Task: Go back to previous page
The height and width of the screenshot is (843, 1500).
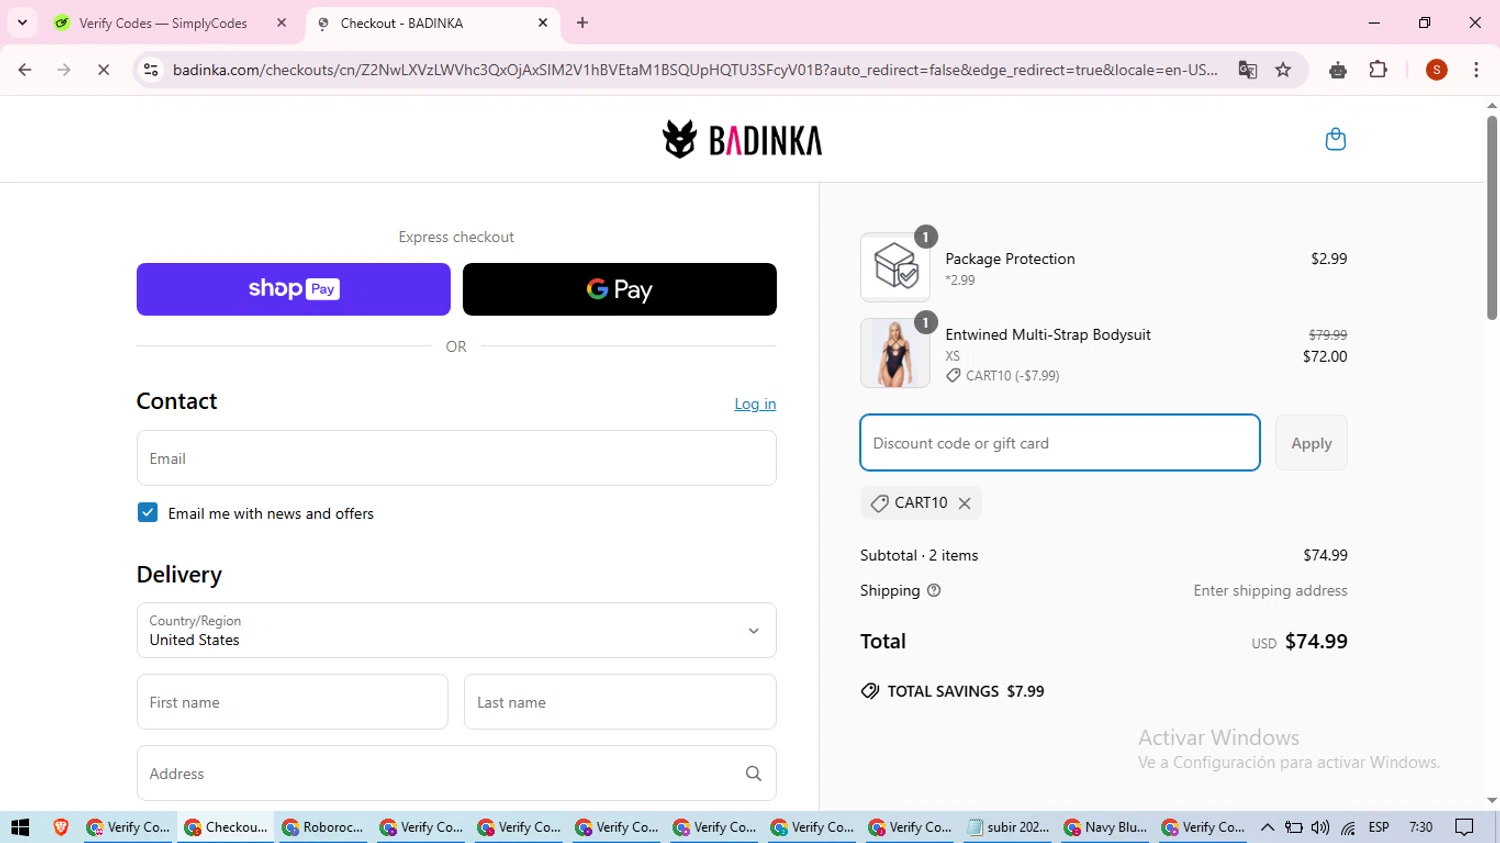Action: 25,70
